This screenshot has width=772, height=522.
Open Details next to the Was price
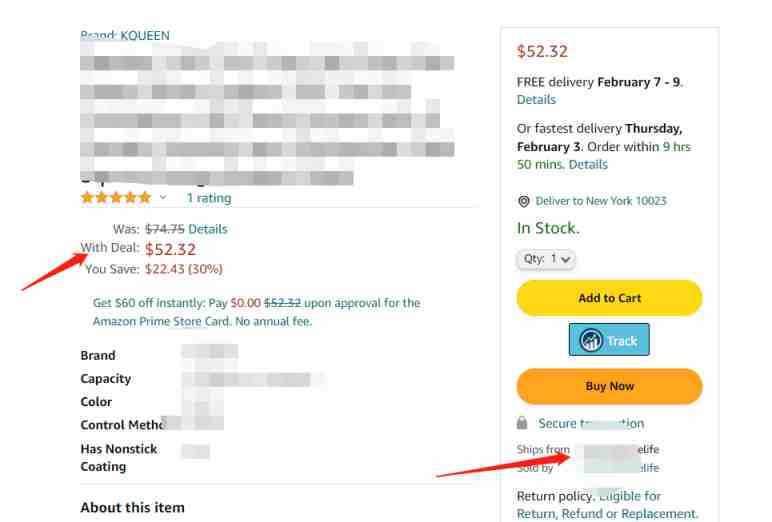(x=208, y=229)
